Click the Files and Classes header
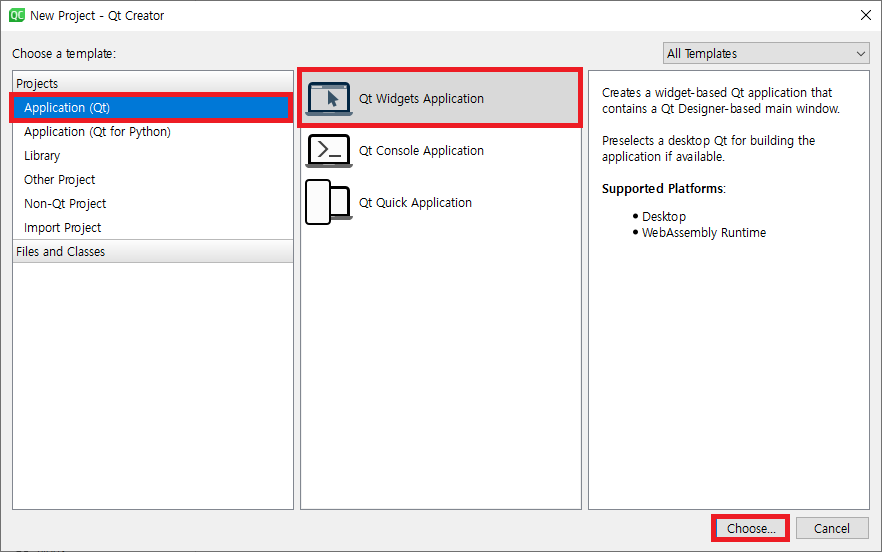The image size is (882, 552). pos(152,252)
